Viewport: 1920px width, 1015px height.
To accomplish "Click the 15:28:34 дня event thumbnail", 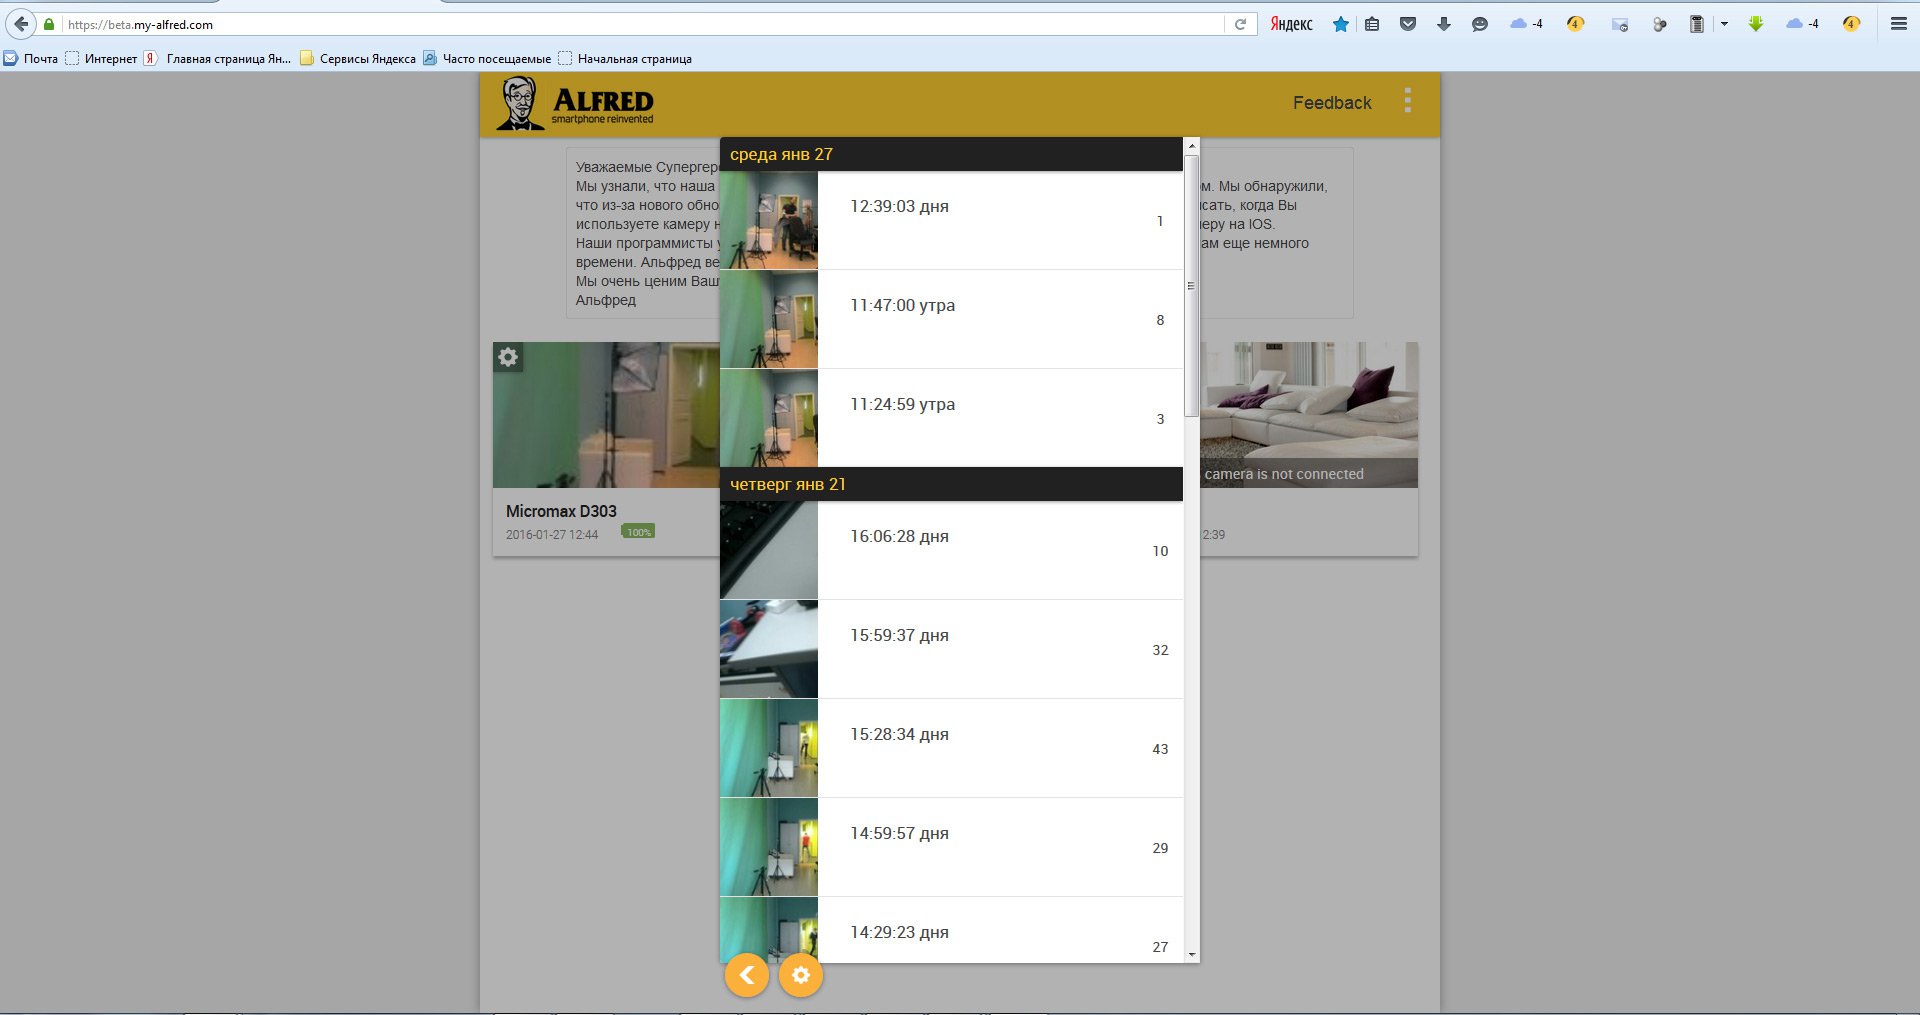I will [768, 748].
